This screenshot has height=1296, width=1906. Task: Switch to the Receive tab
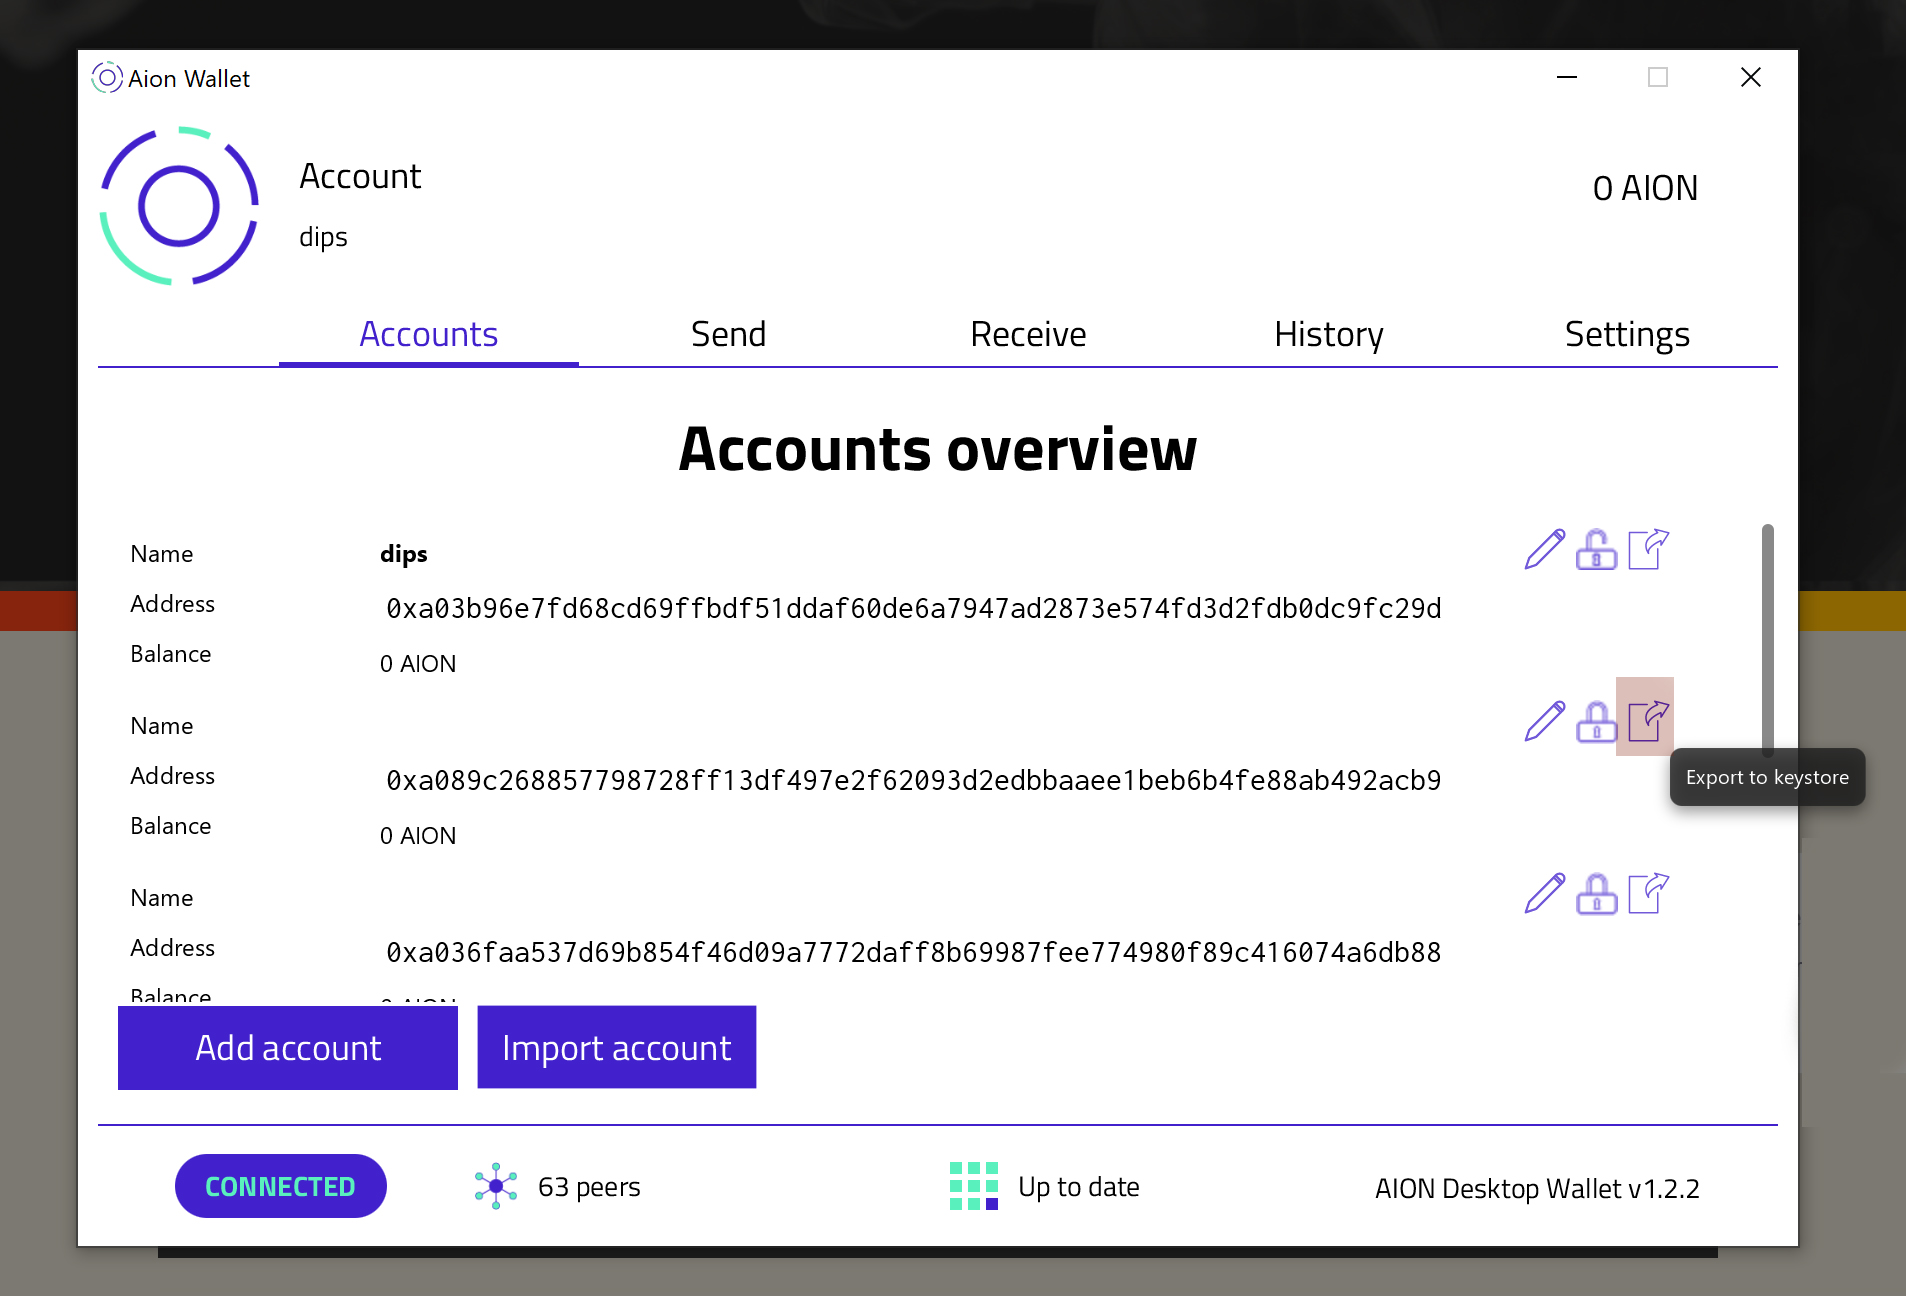pos(1028,334)
